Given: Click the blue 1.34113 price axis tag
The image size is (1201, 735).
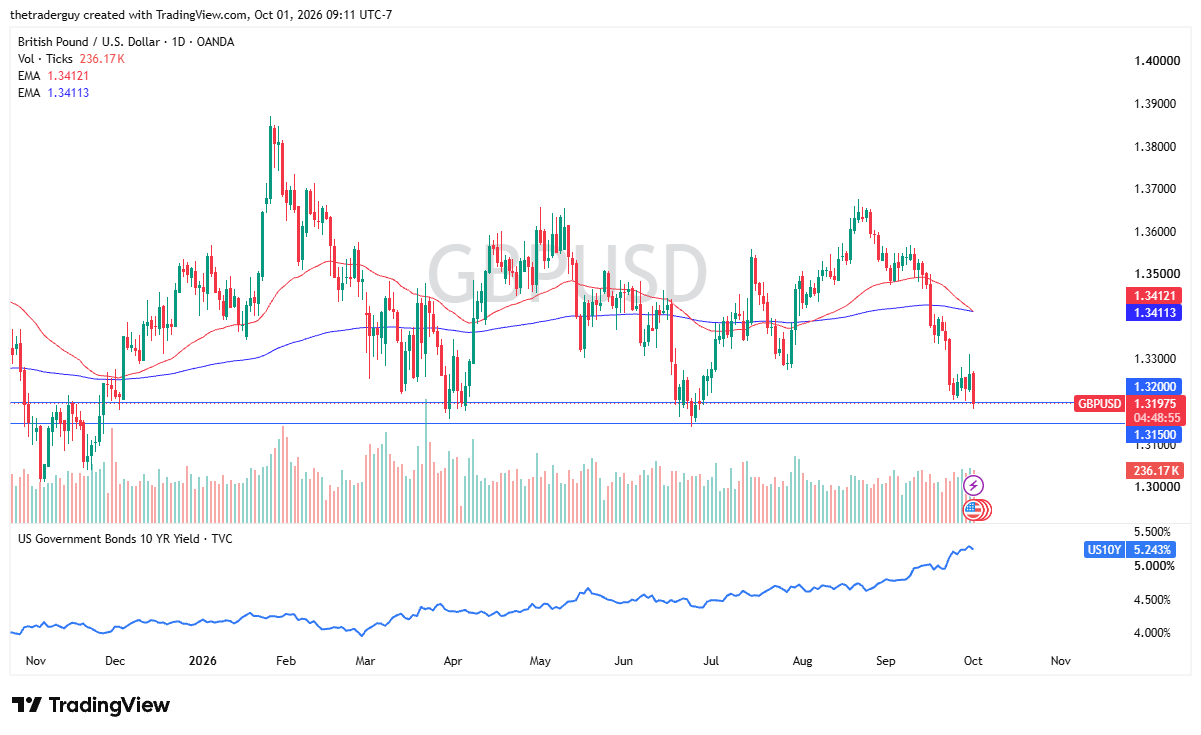Looking at the screenshot, I should point(1155,313).
